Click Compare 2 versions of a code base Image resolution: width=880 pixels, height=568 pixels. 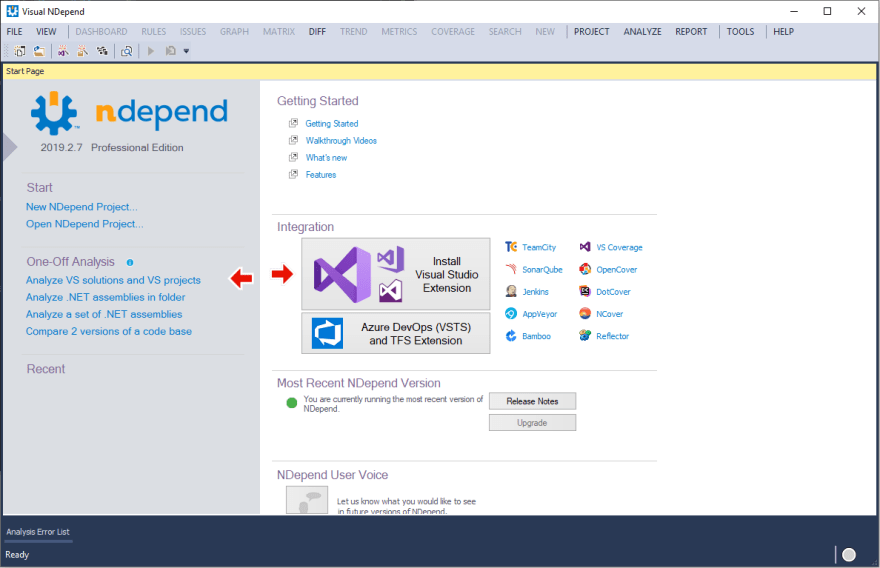109,332
